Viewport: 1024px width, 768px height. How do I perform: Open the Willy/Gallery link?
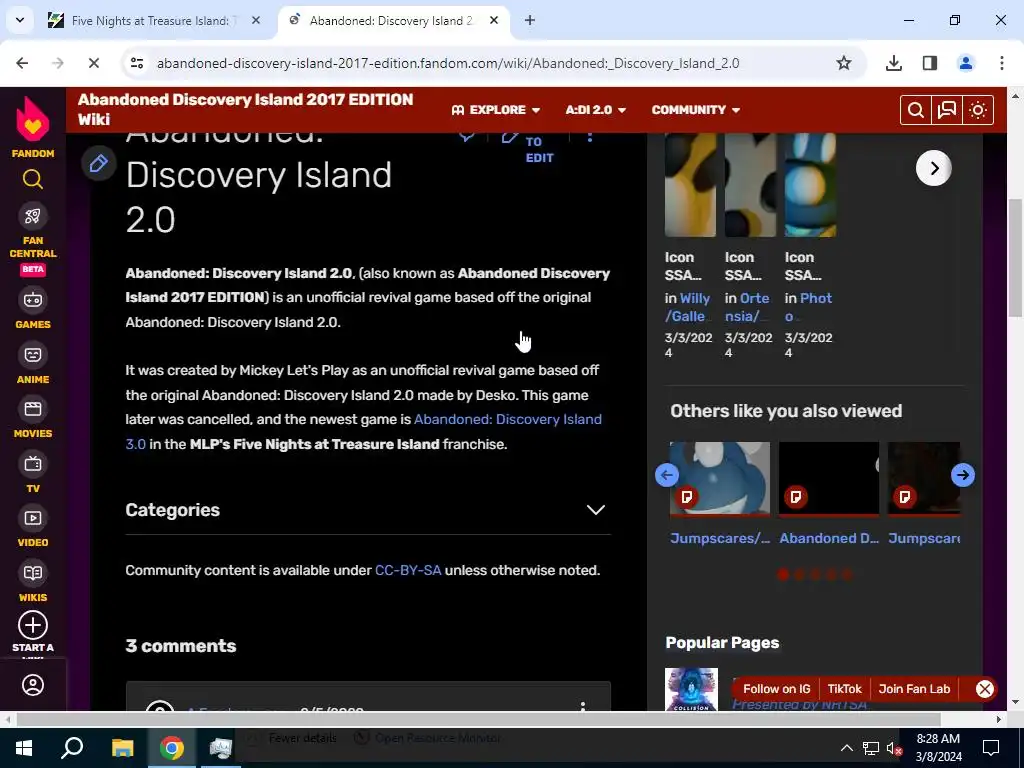[687, 307]
